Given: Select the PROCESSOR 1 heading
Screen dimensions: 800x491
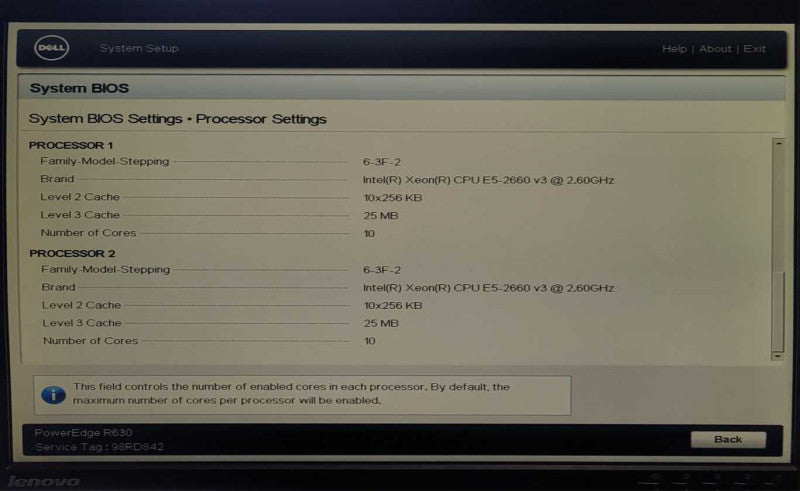Looking at the screenshot, I should click(x=71, y=145).
